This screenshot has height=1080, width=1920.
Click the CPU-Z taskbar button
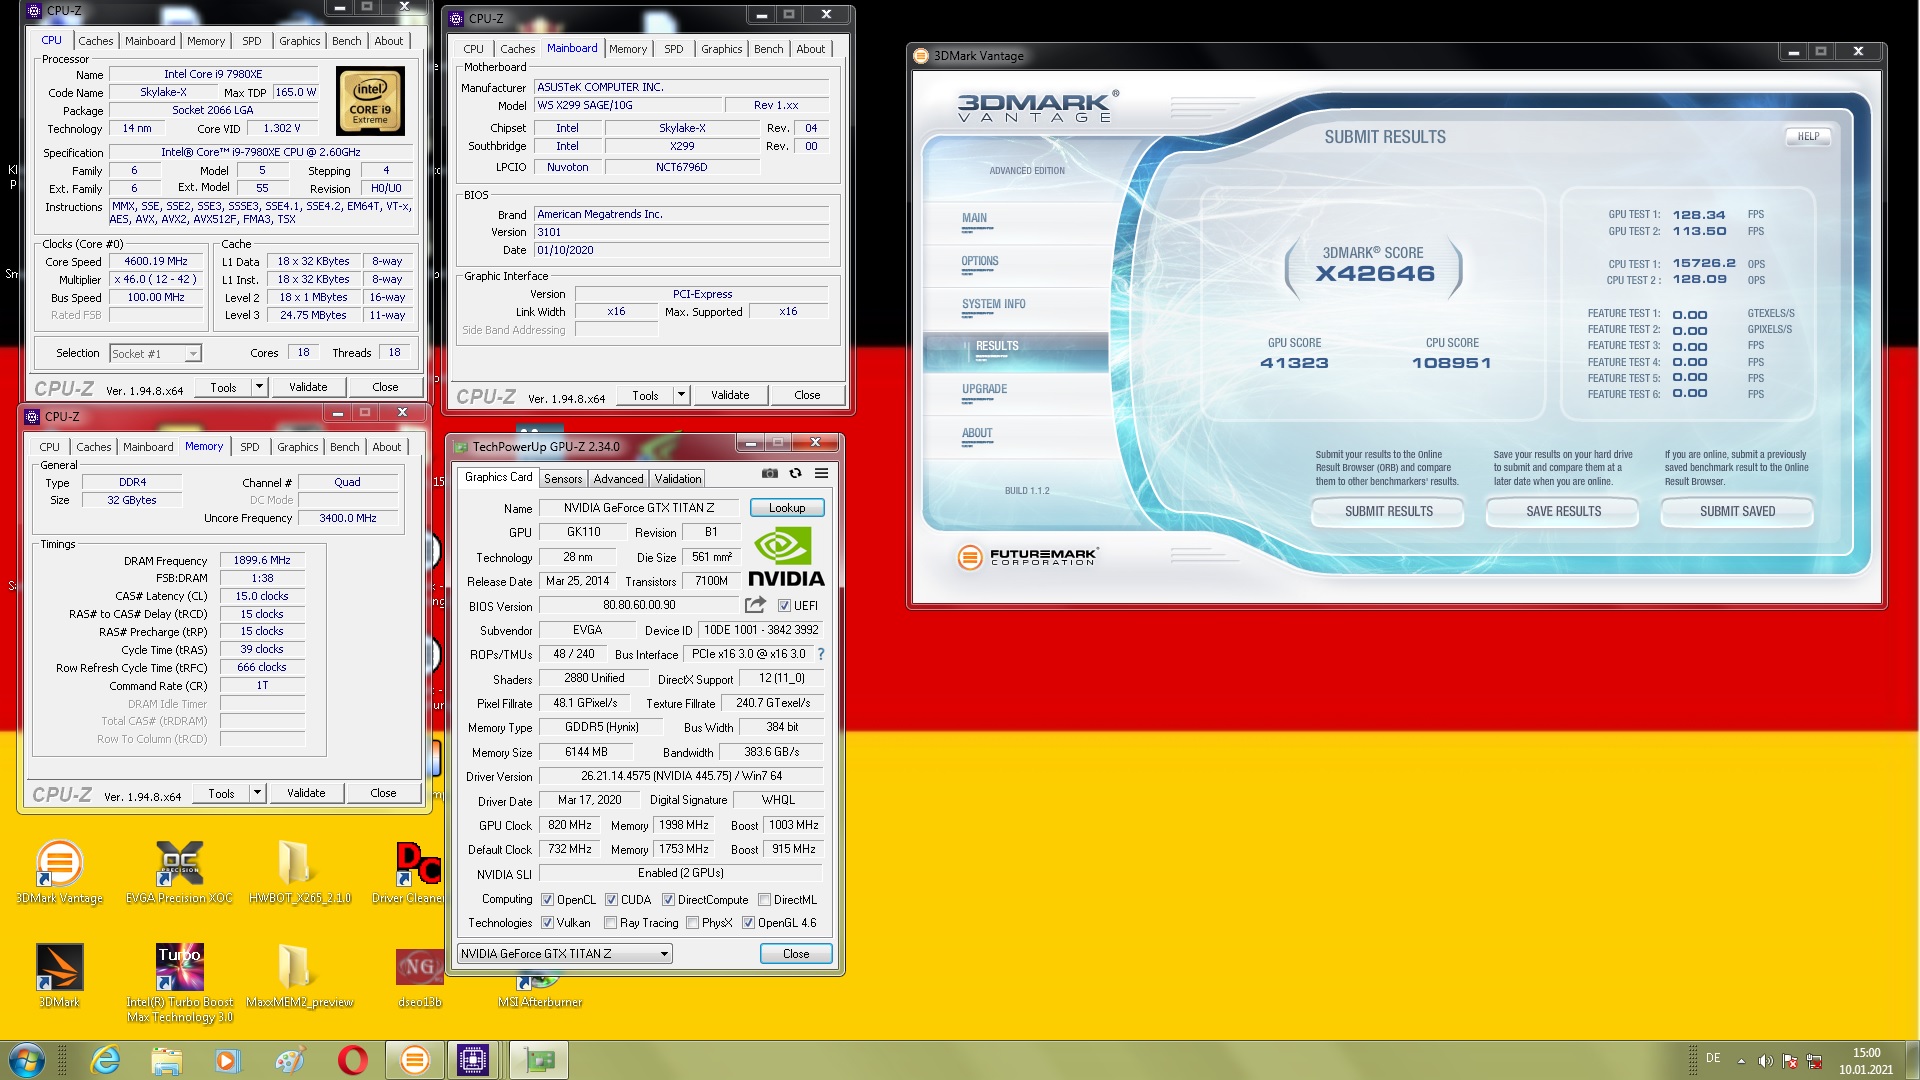click(x=472, y=1060)
